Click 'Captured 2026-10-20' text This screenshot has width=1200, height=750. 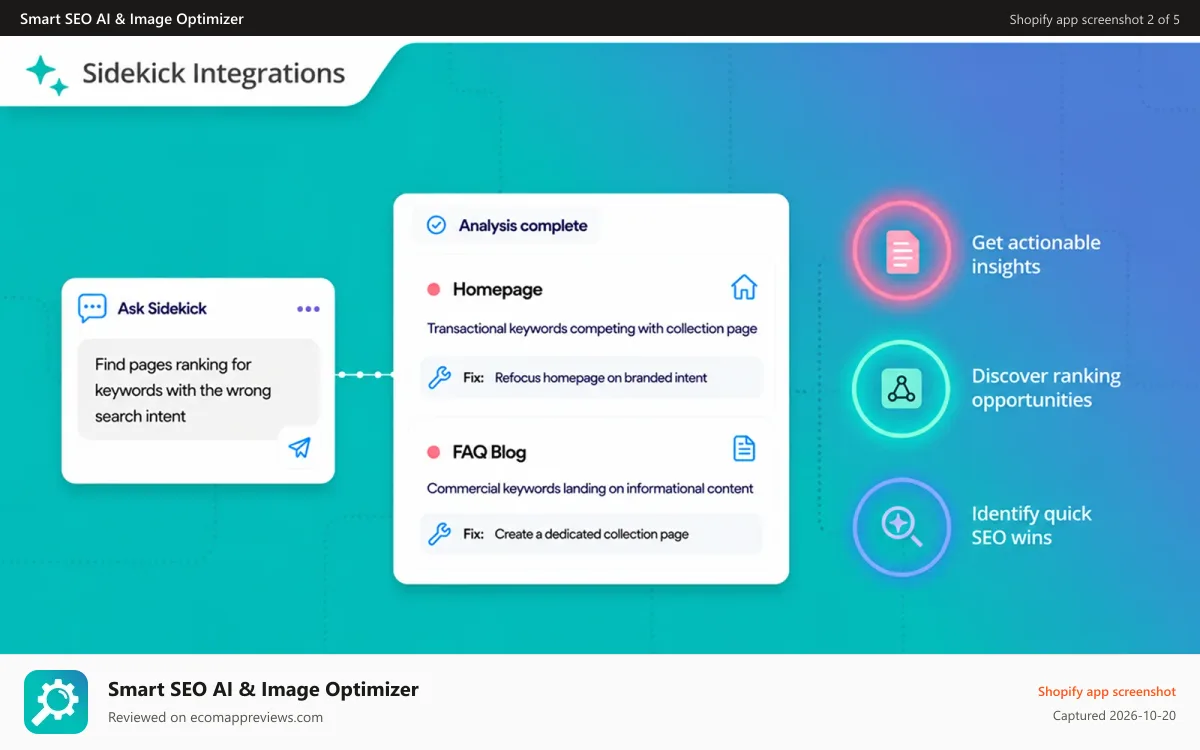1114,716
